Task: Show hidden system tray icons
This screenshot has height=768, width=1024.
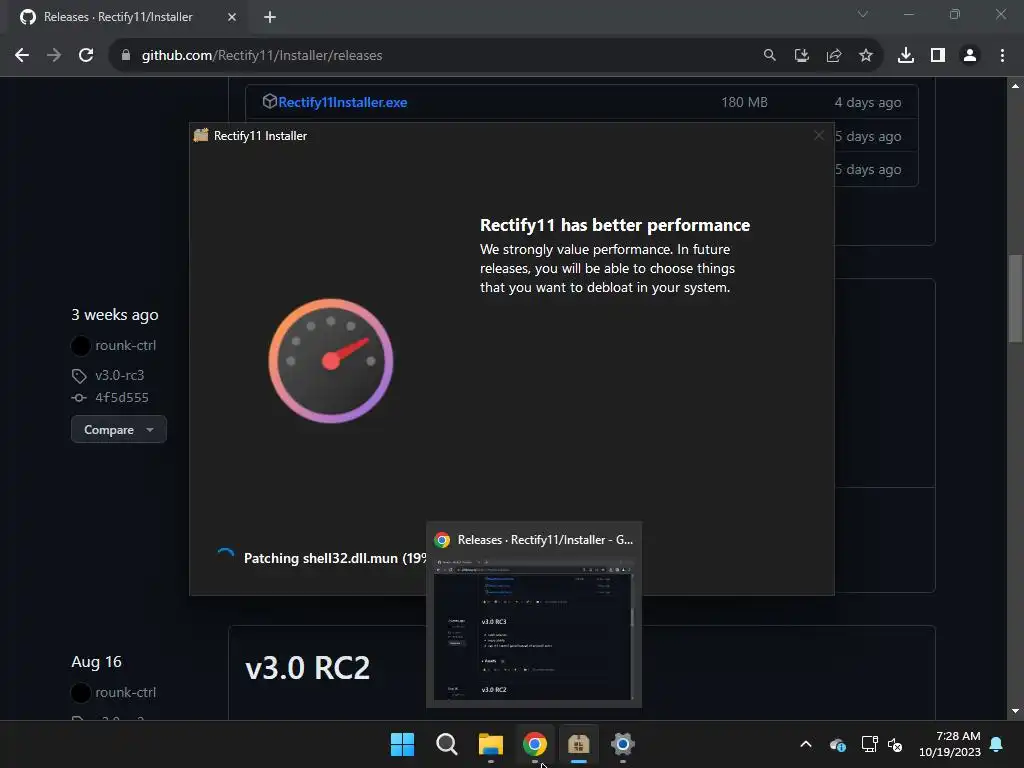Action: point(806,744)
